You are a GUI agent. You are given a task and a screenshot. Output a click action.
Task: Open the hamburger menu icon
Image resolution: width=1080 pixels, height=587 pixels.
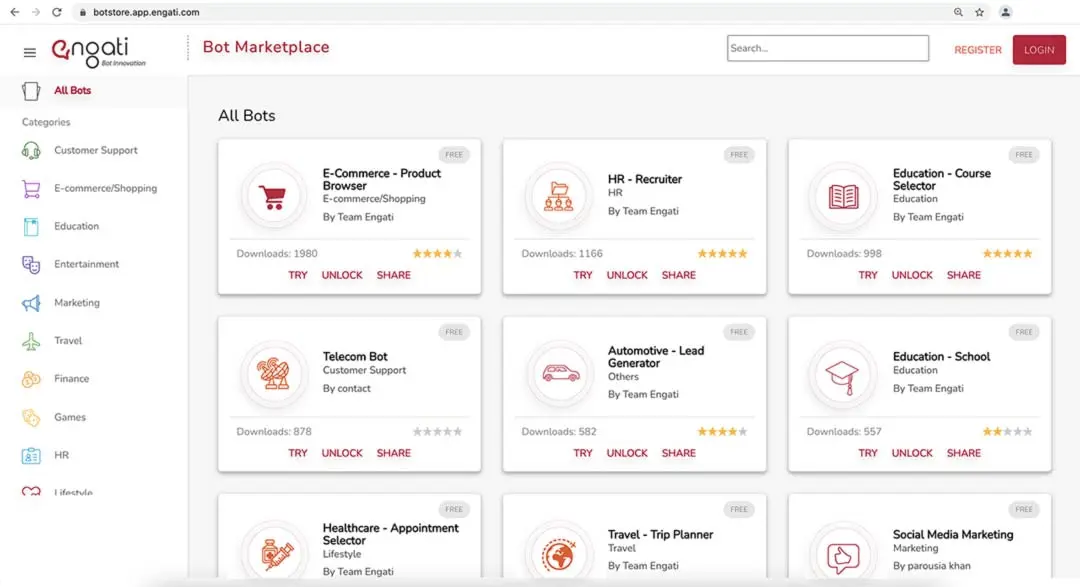coord(30,52)
